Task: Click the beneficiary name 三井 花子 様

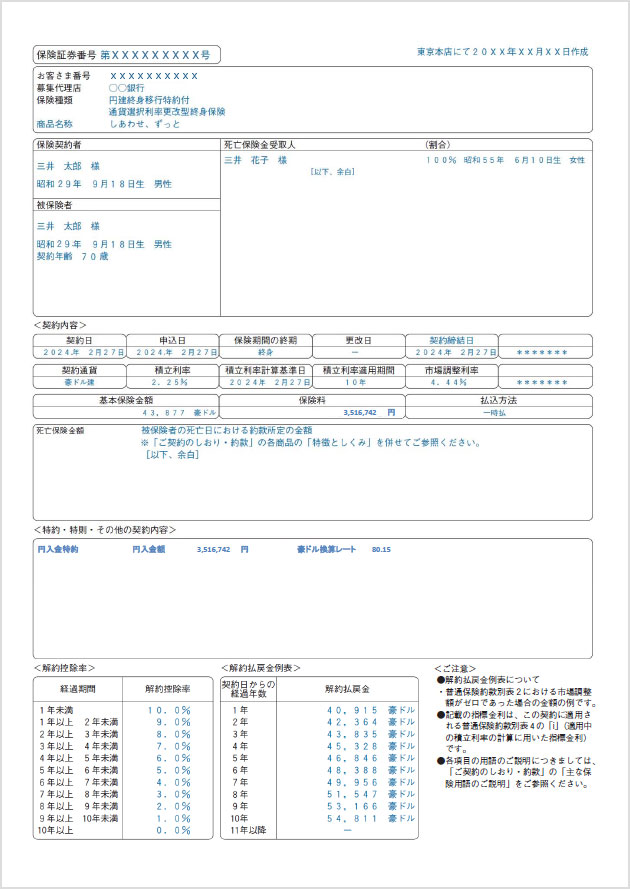Action: click(255, 160)
